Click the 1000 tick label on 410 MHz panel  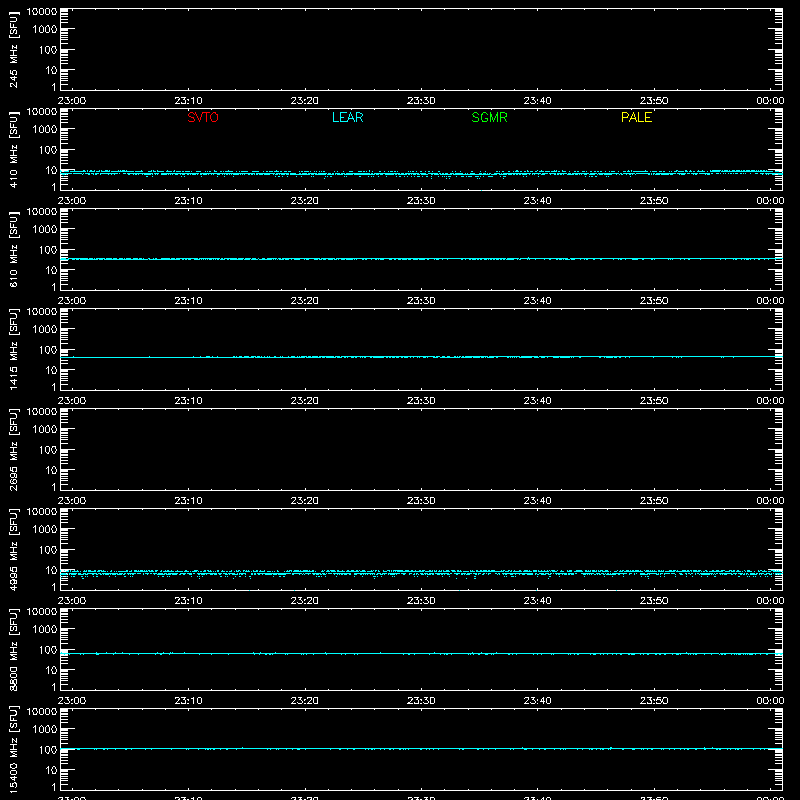[45, 130]
